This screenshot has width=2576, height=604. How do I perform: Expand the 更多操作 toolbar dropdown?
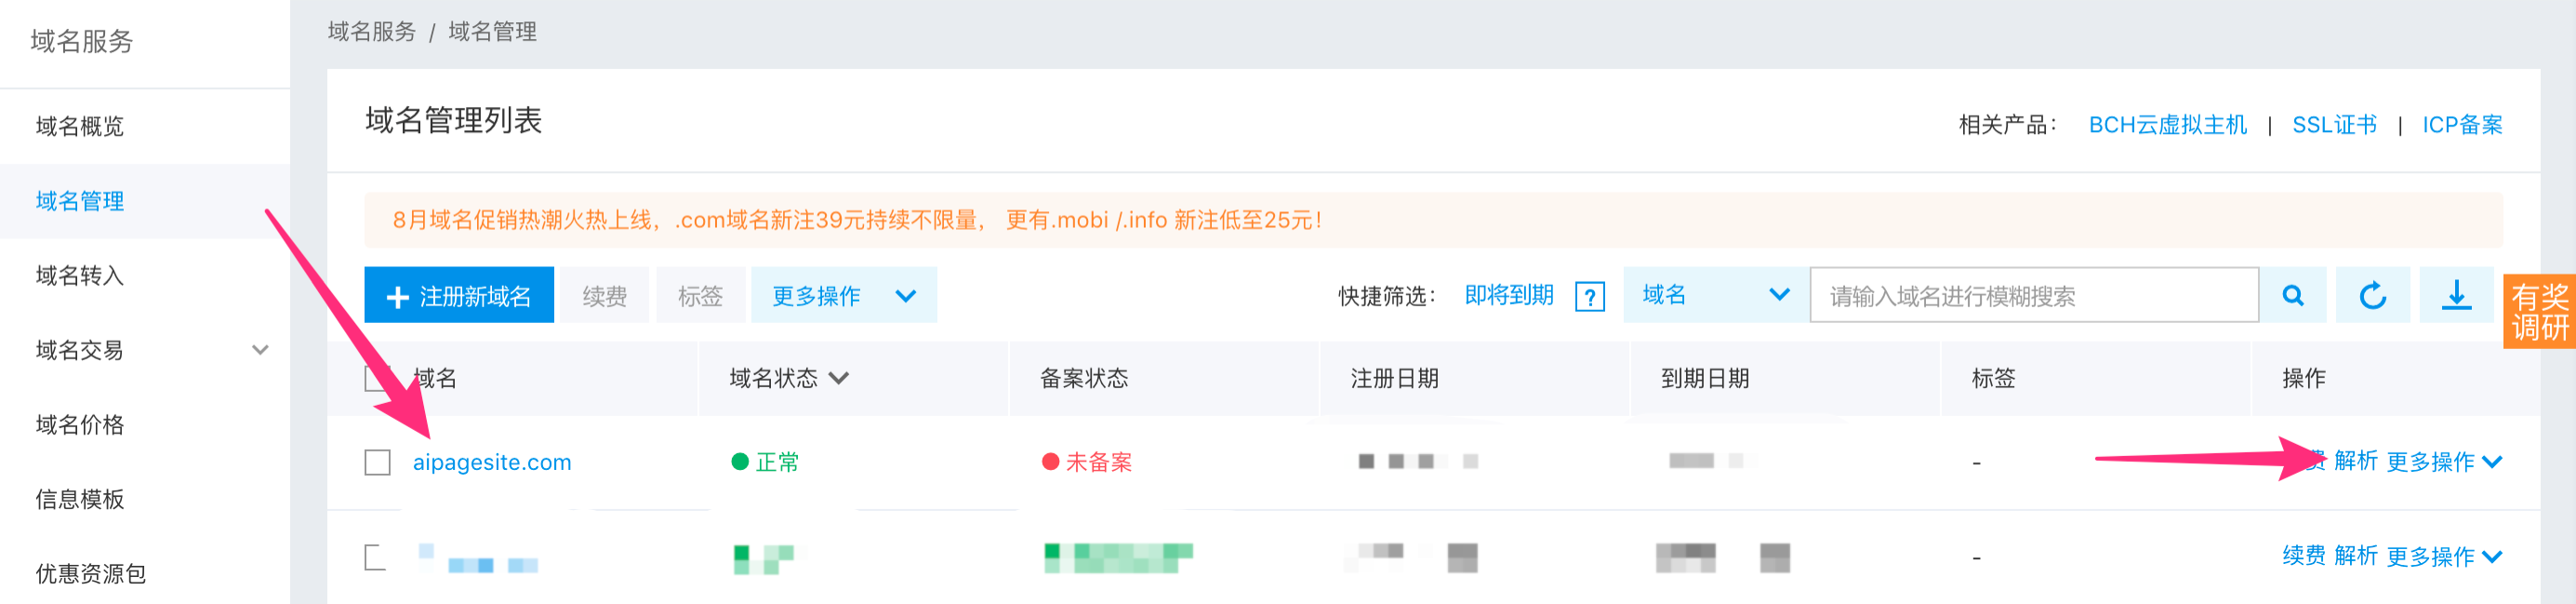tap(843, 295)
